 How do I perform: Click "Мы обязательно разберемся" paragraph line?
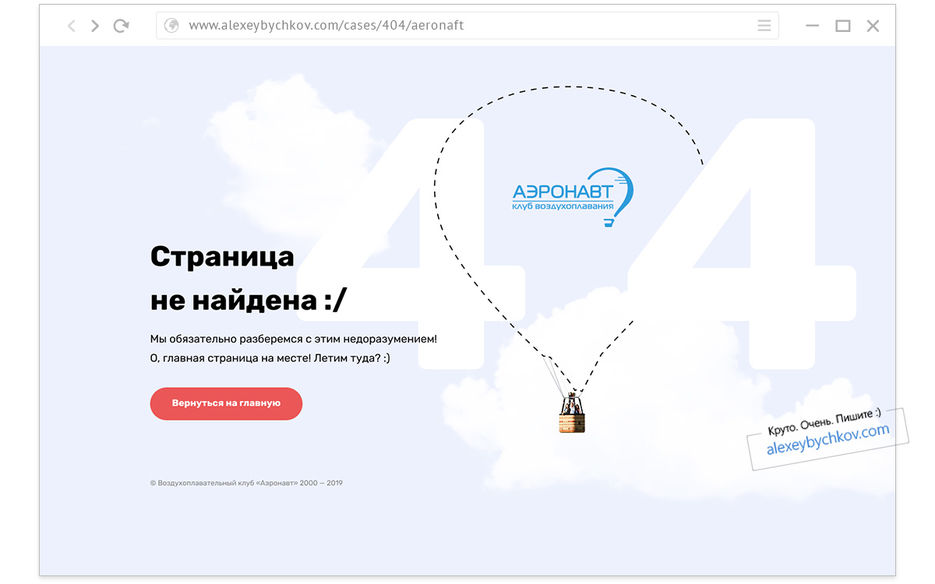tap(293, 339)
